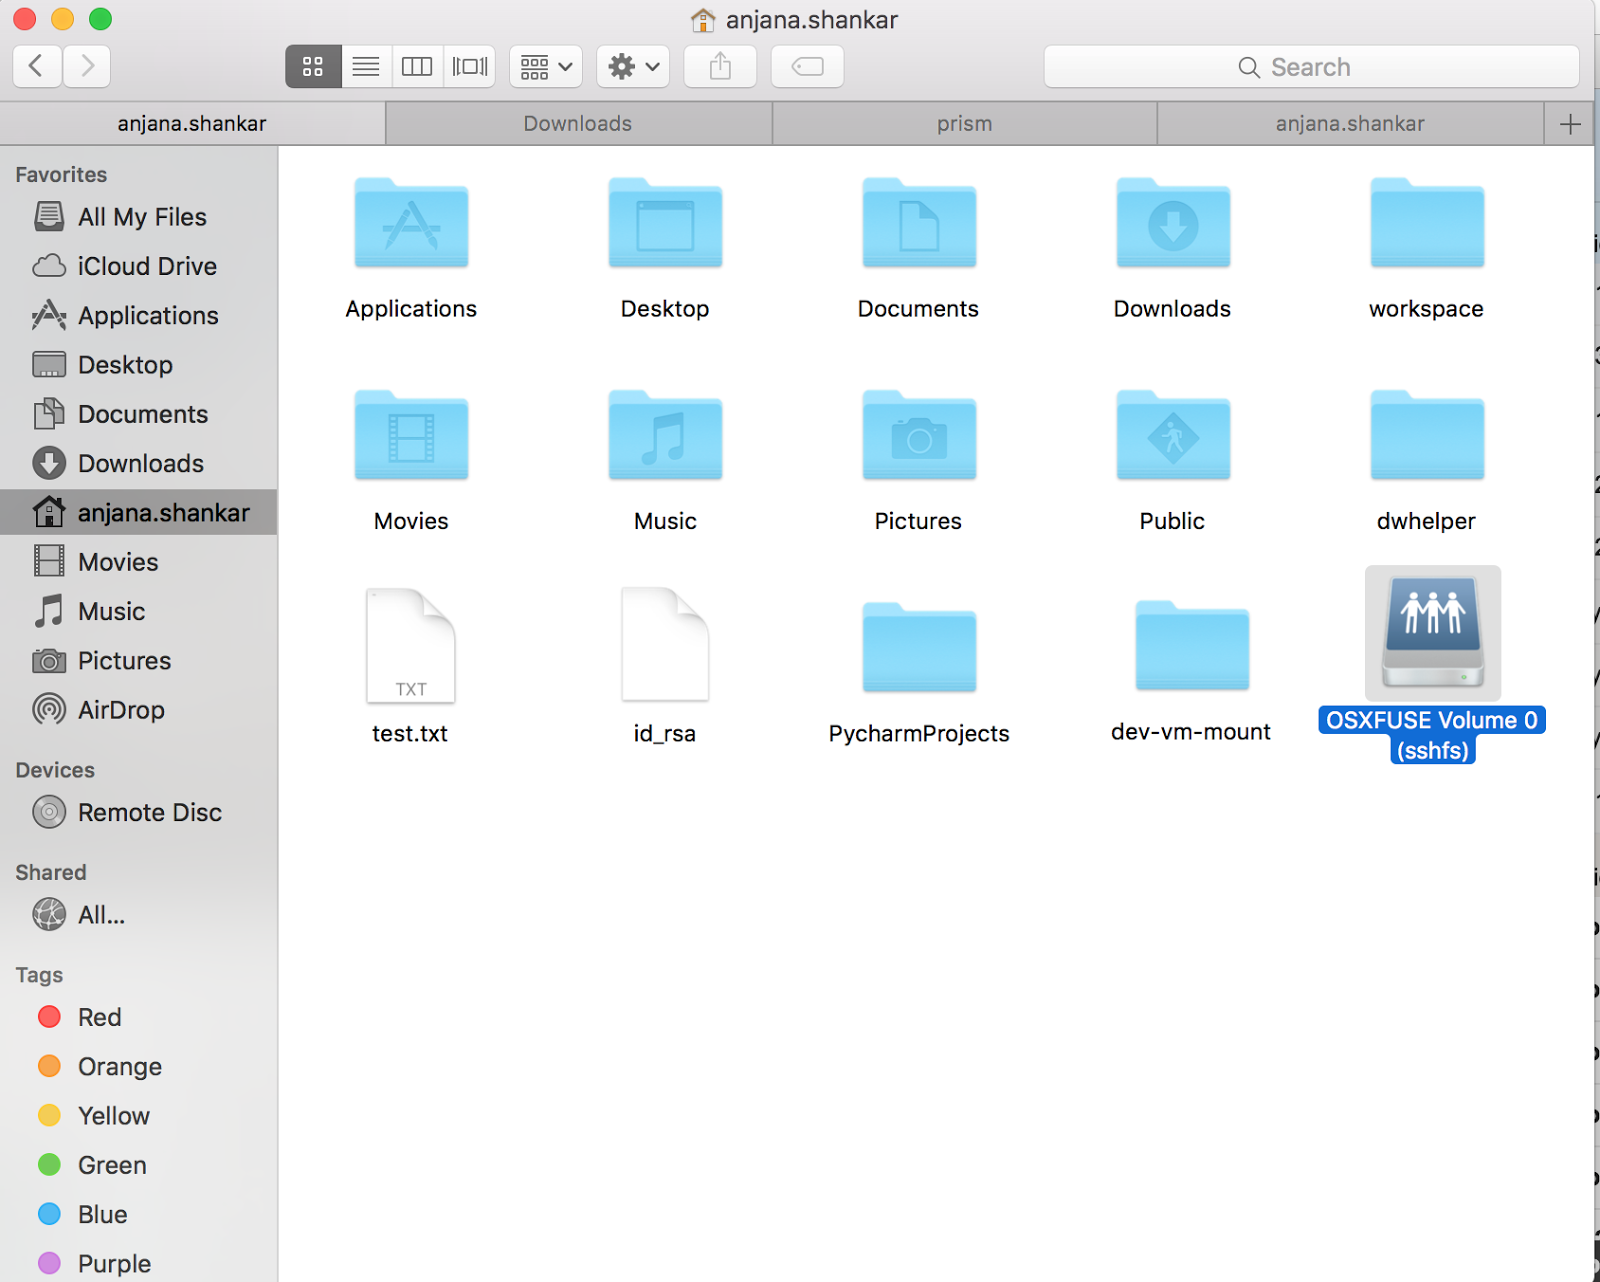
Task: Switch to list view mode
Action: point(366,67)
